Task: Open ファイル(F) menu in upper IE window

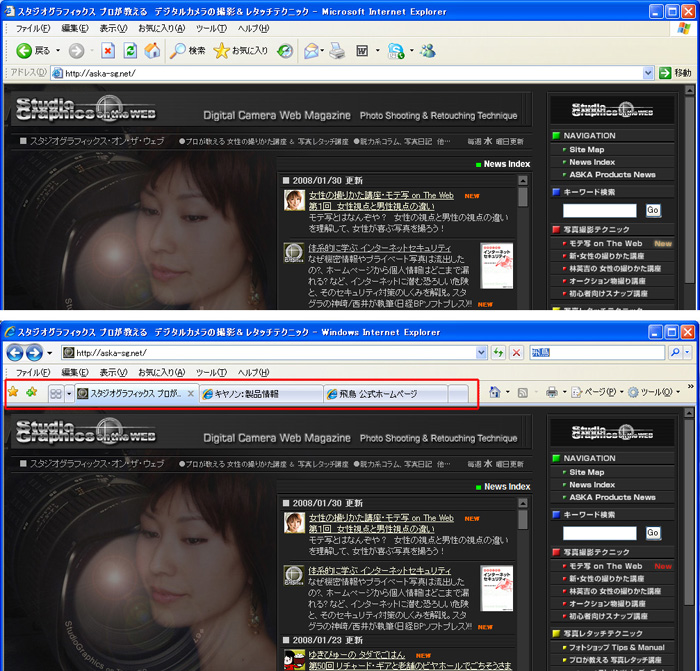Action: point(33,29)
